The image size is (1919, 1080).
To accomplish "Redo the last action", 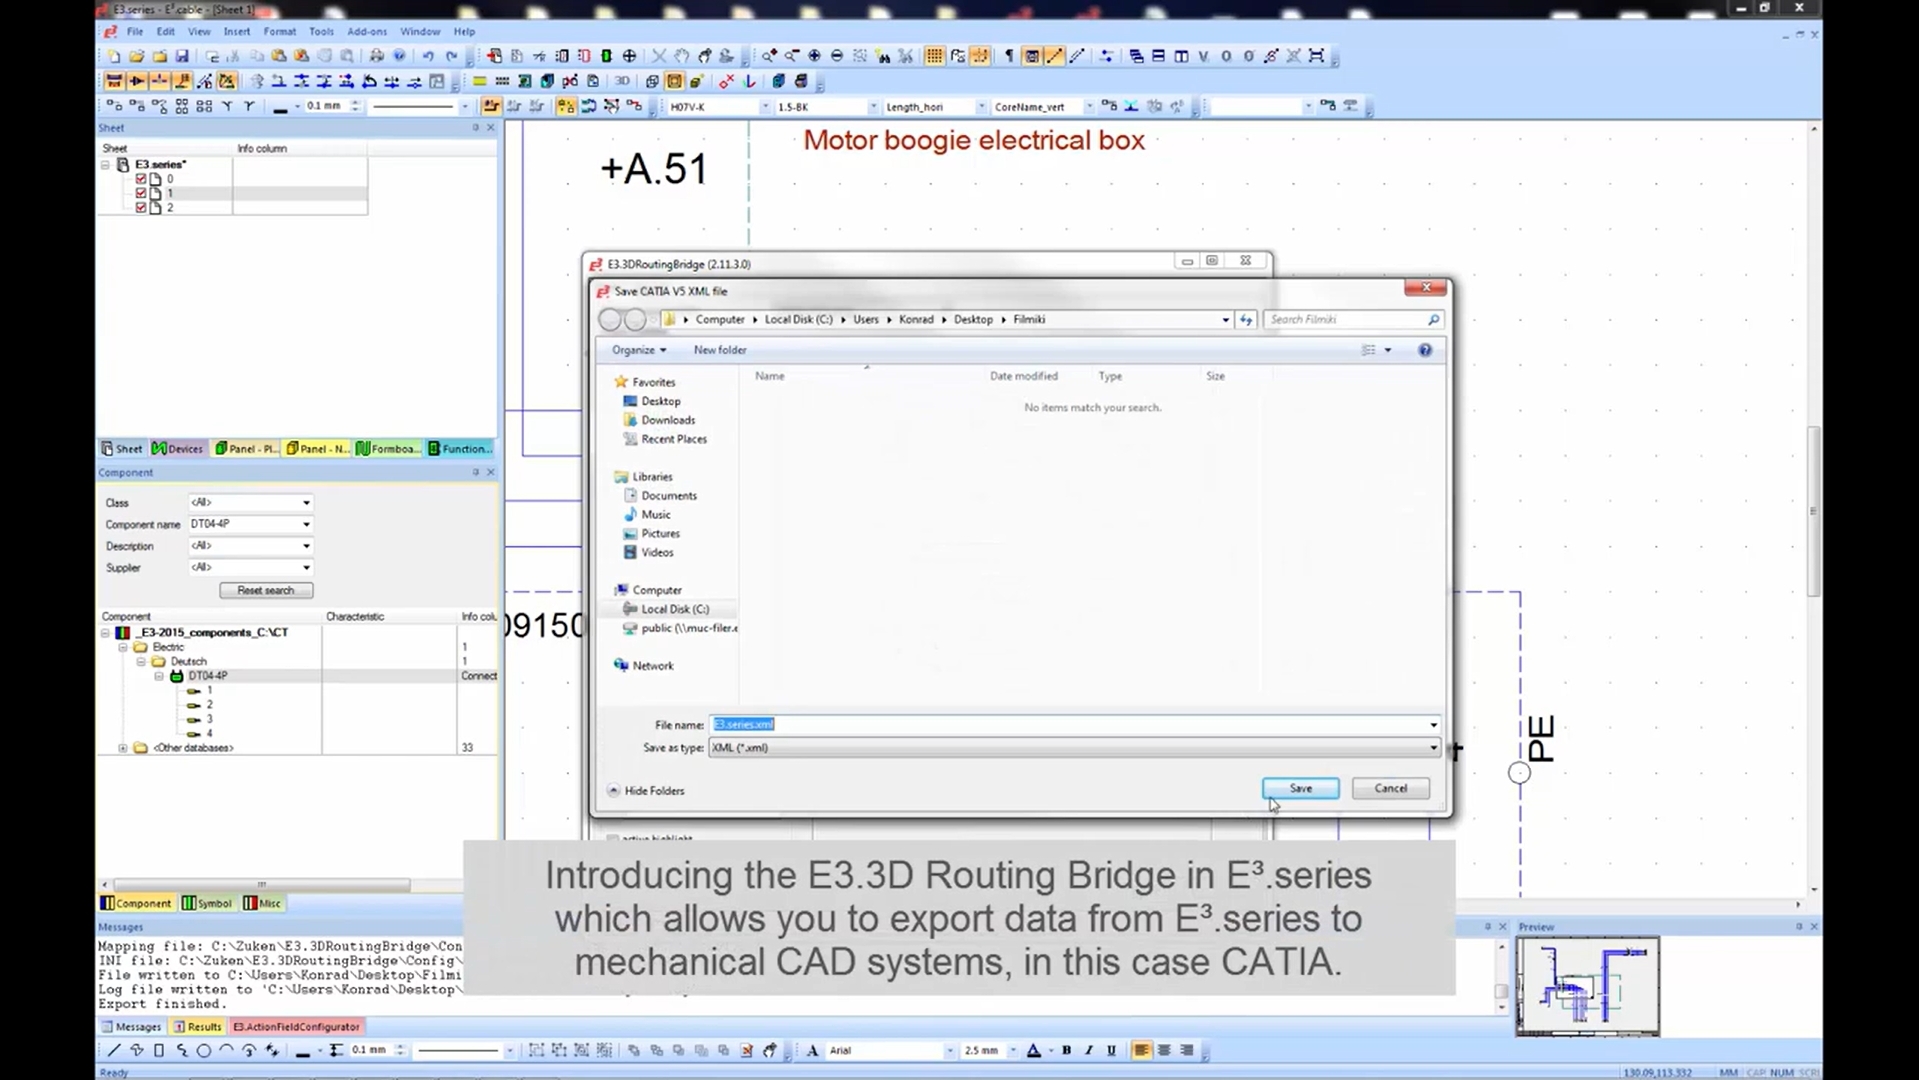I will [x=451, y=56].
